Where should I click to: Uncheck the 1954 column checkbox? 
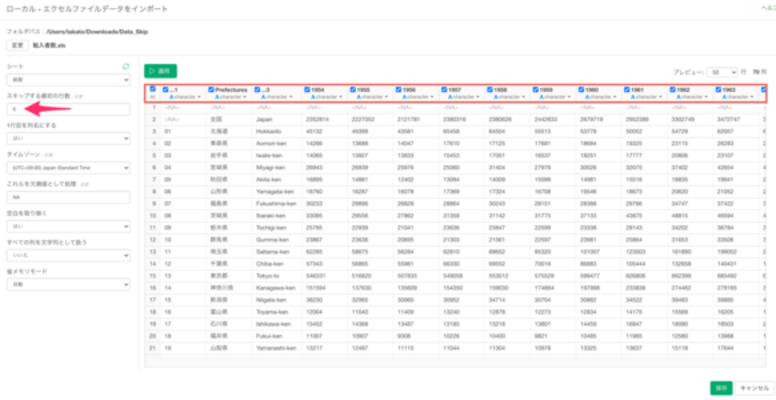[307, 90]
